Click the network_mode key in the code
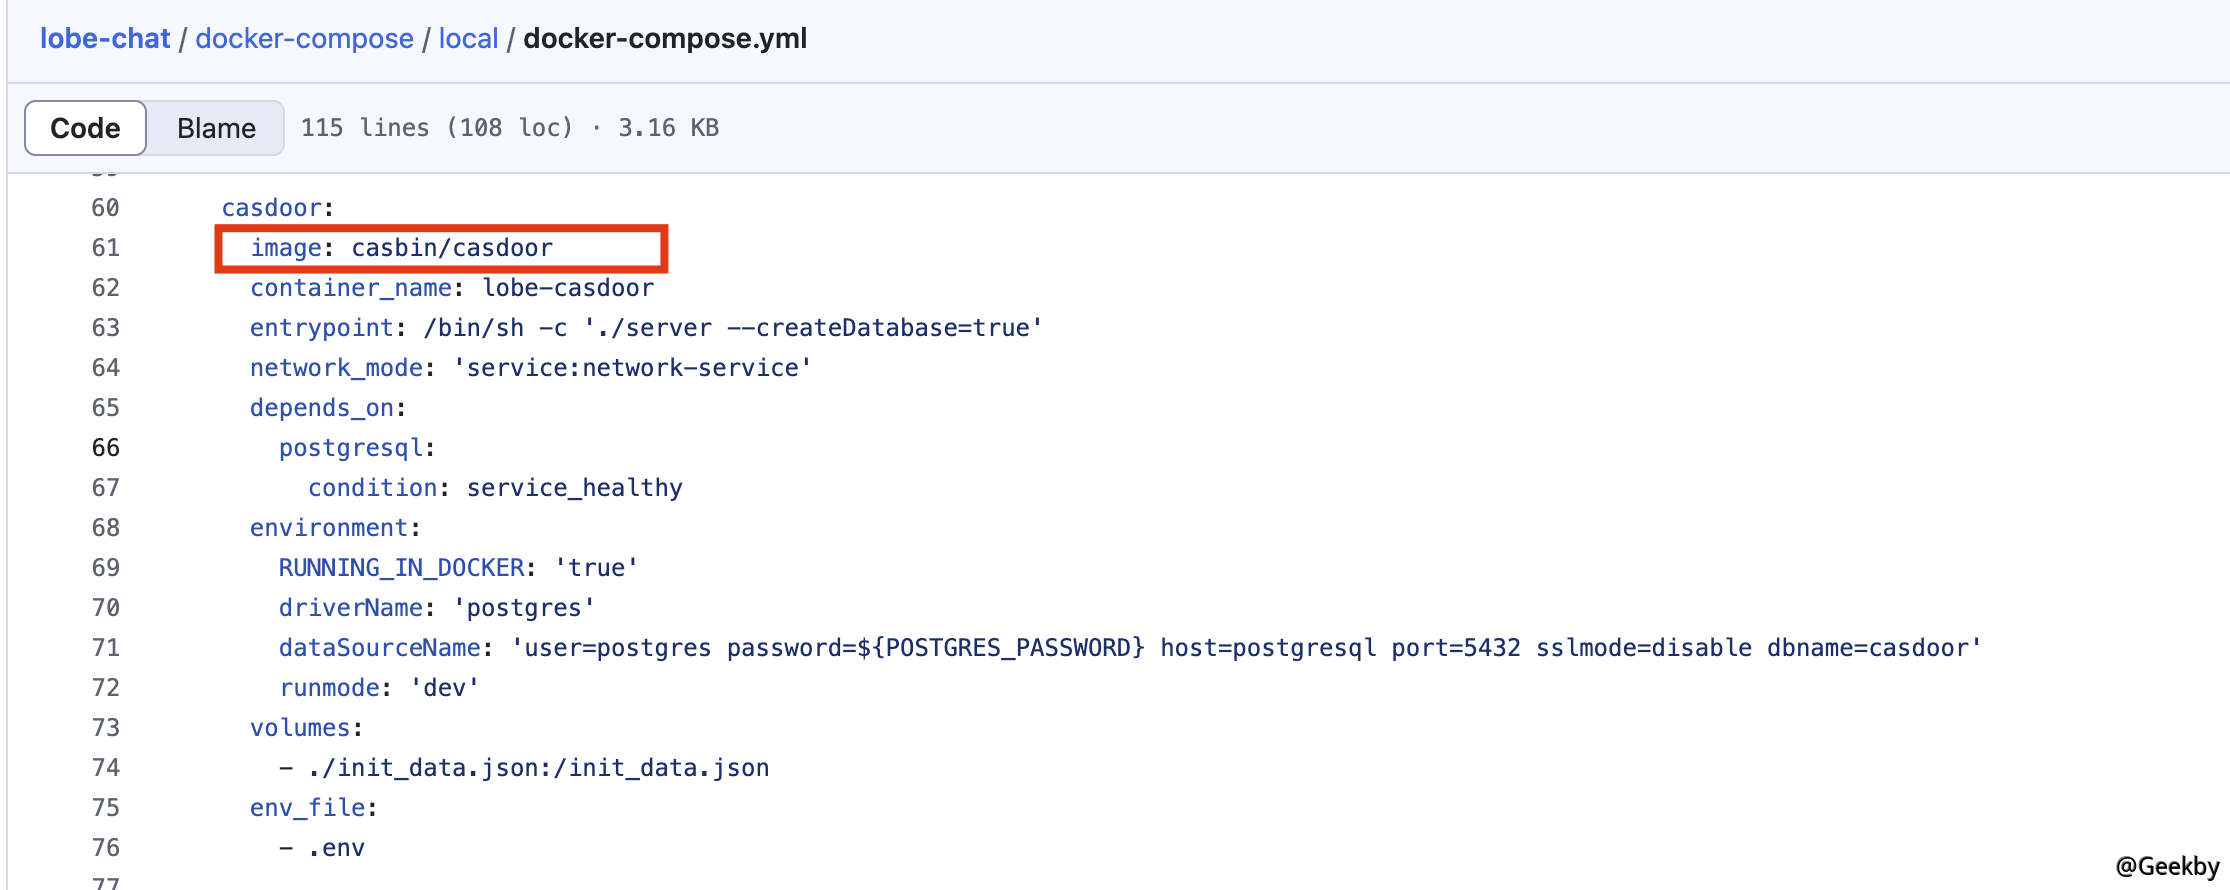This screenshot has height=890, width=2230. [x=337, y=368]
